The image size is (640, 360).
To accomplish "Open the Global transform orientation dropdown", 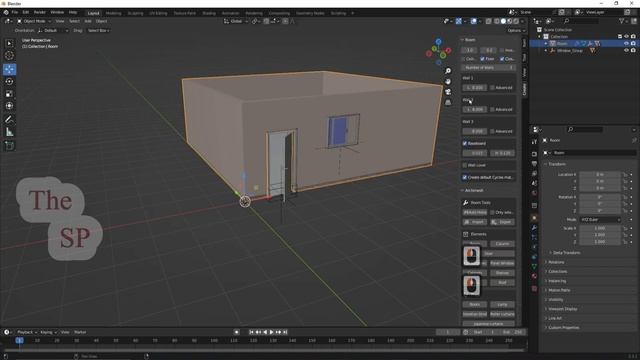I will click(236, 21).
